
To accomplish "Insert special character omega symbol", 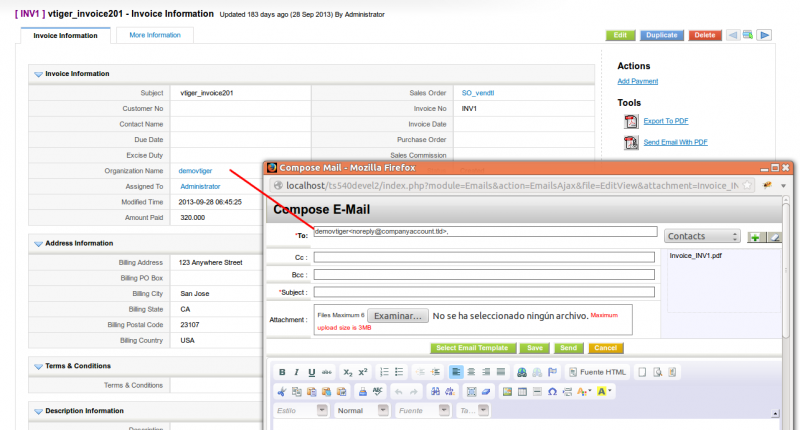I will point(552,391).
